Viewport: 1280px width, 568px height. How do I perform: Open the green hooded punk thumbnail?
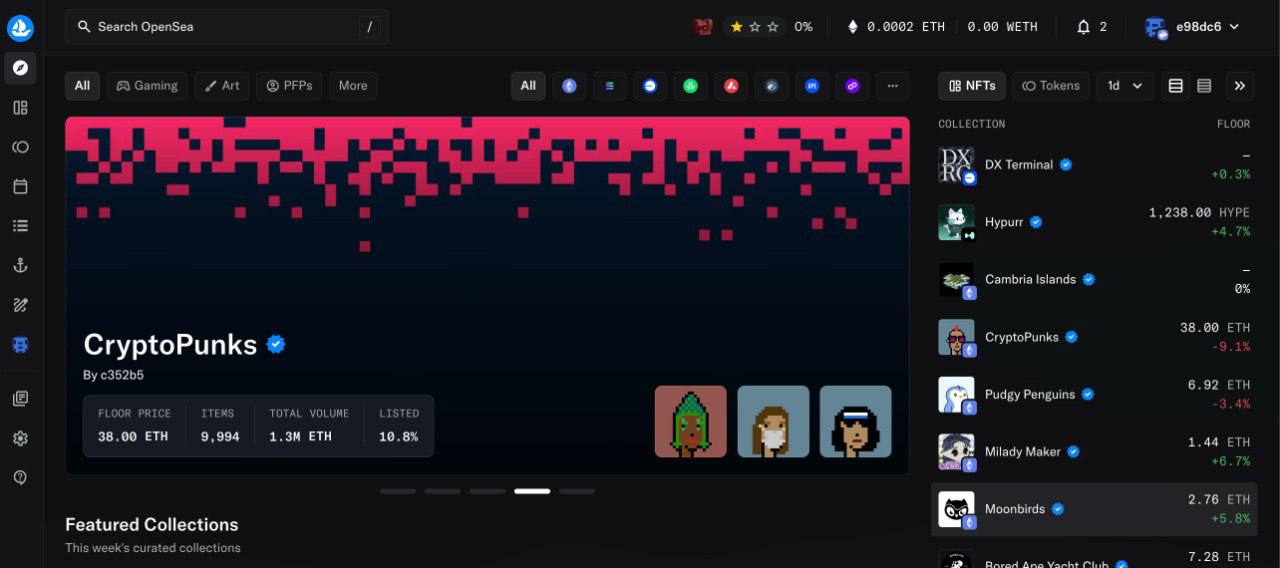[x=691, y=422]
